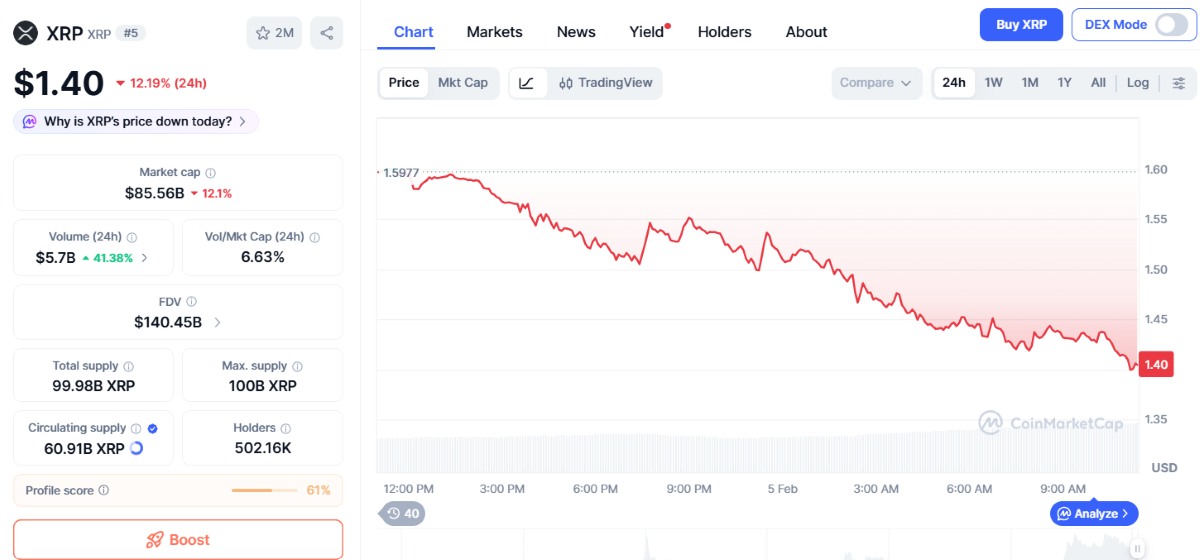Expand Volume (24h) details chevron
This screenshot has height=560, width=1200.
pyautogui.click(x=145, y=258)
